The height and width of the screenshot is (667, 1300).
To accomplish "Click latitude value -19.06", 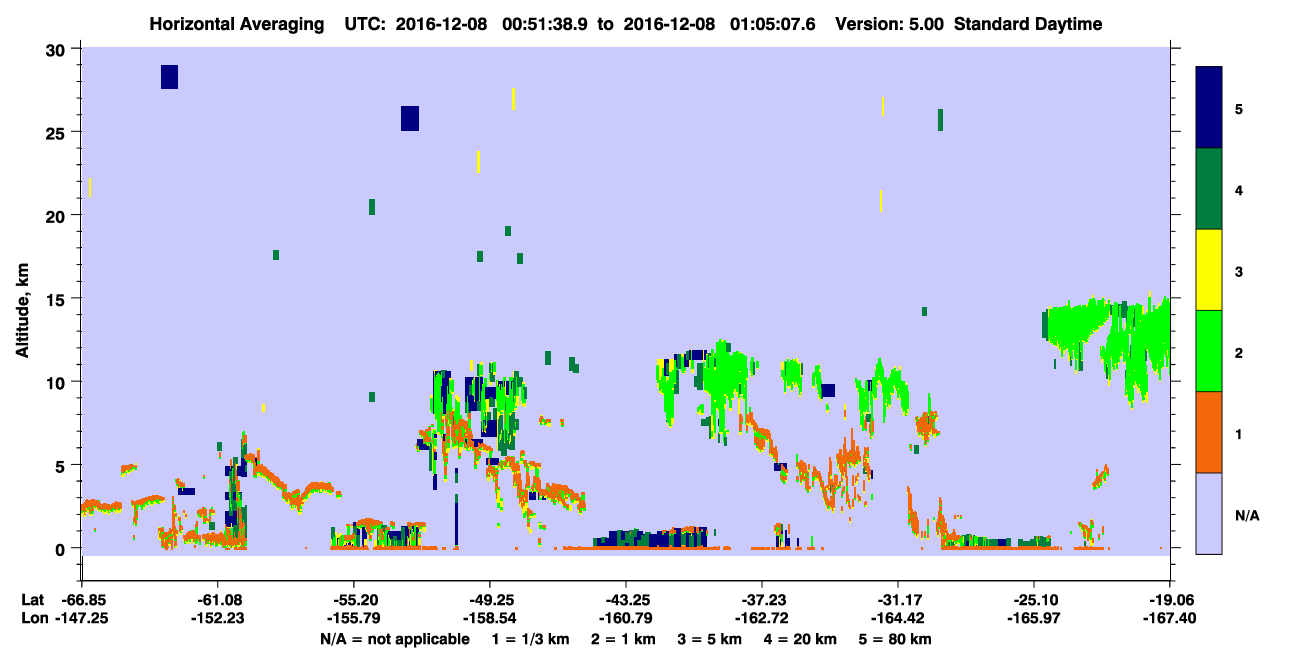I will coord(1170,600).
